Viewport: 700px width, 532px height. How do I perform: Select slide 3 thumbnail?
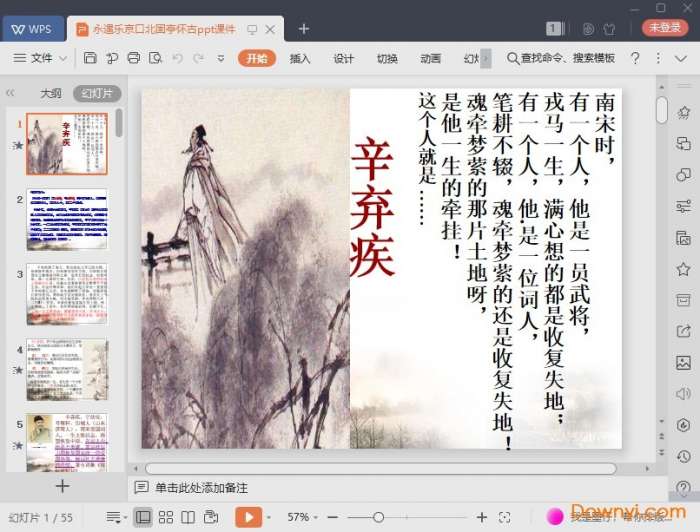pos(67,294)
